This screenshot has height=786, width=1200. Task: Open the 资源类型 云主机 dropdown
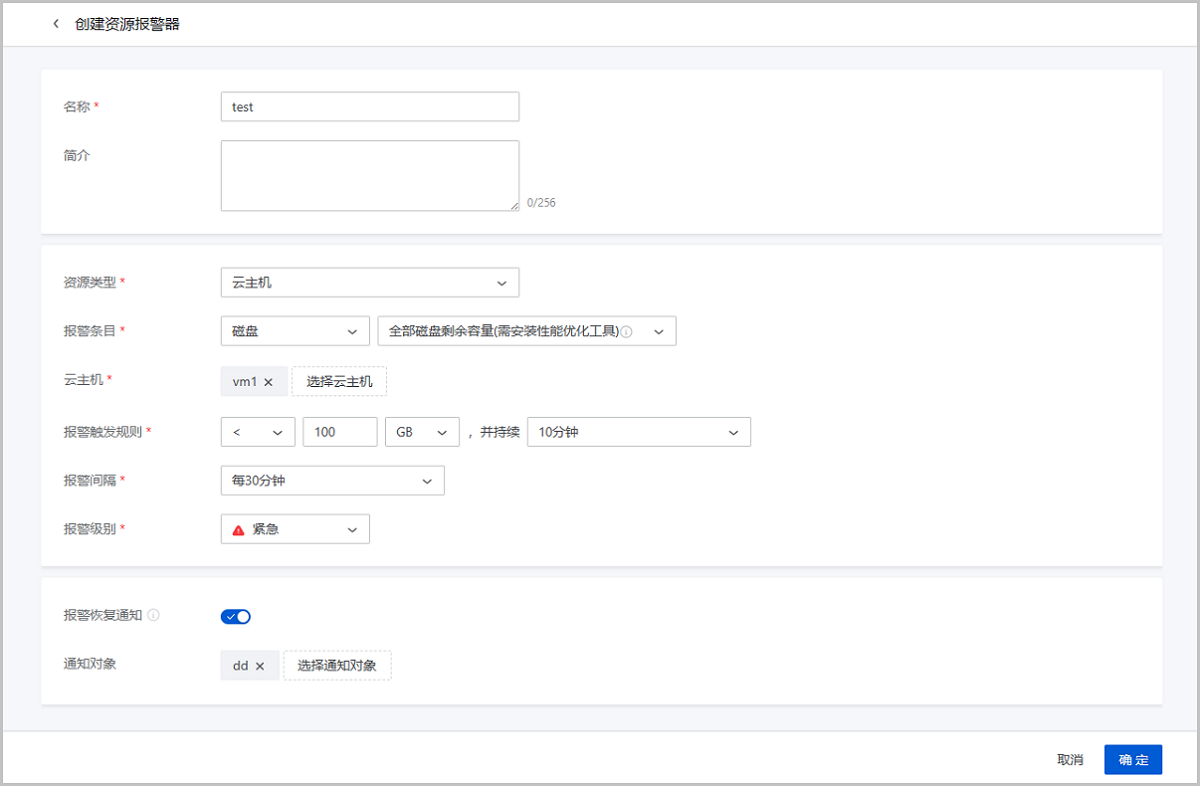(369, 283)
